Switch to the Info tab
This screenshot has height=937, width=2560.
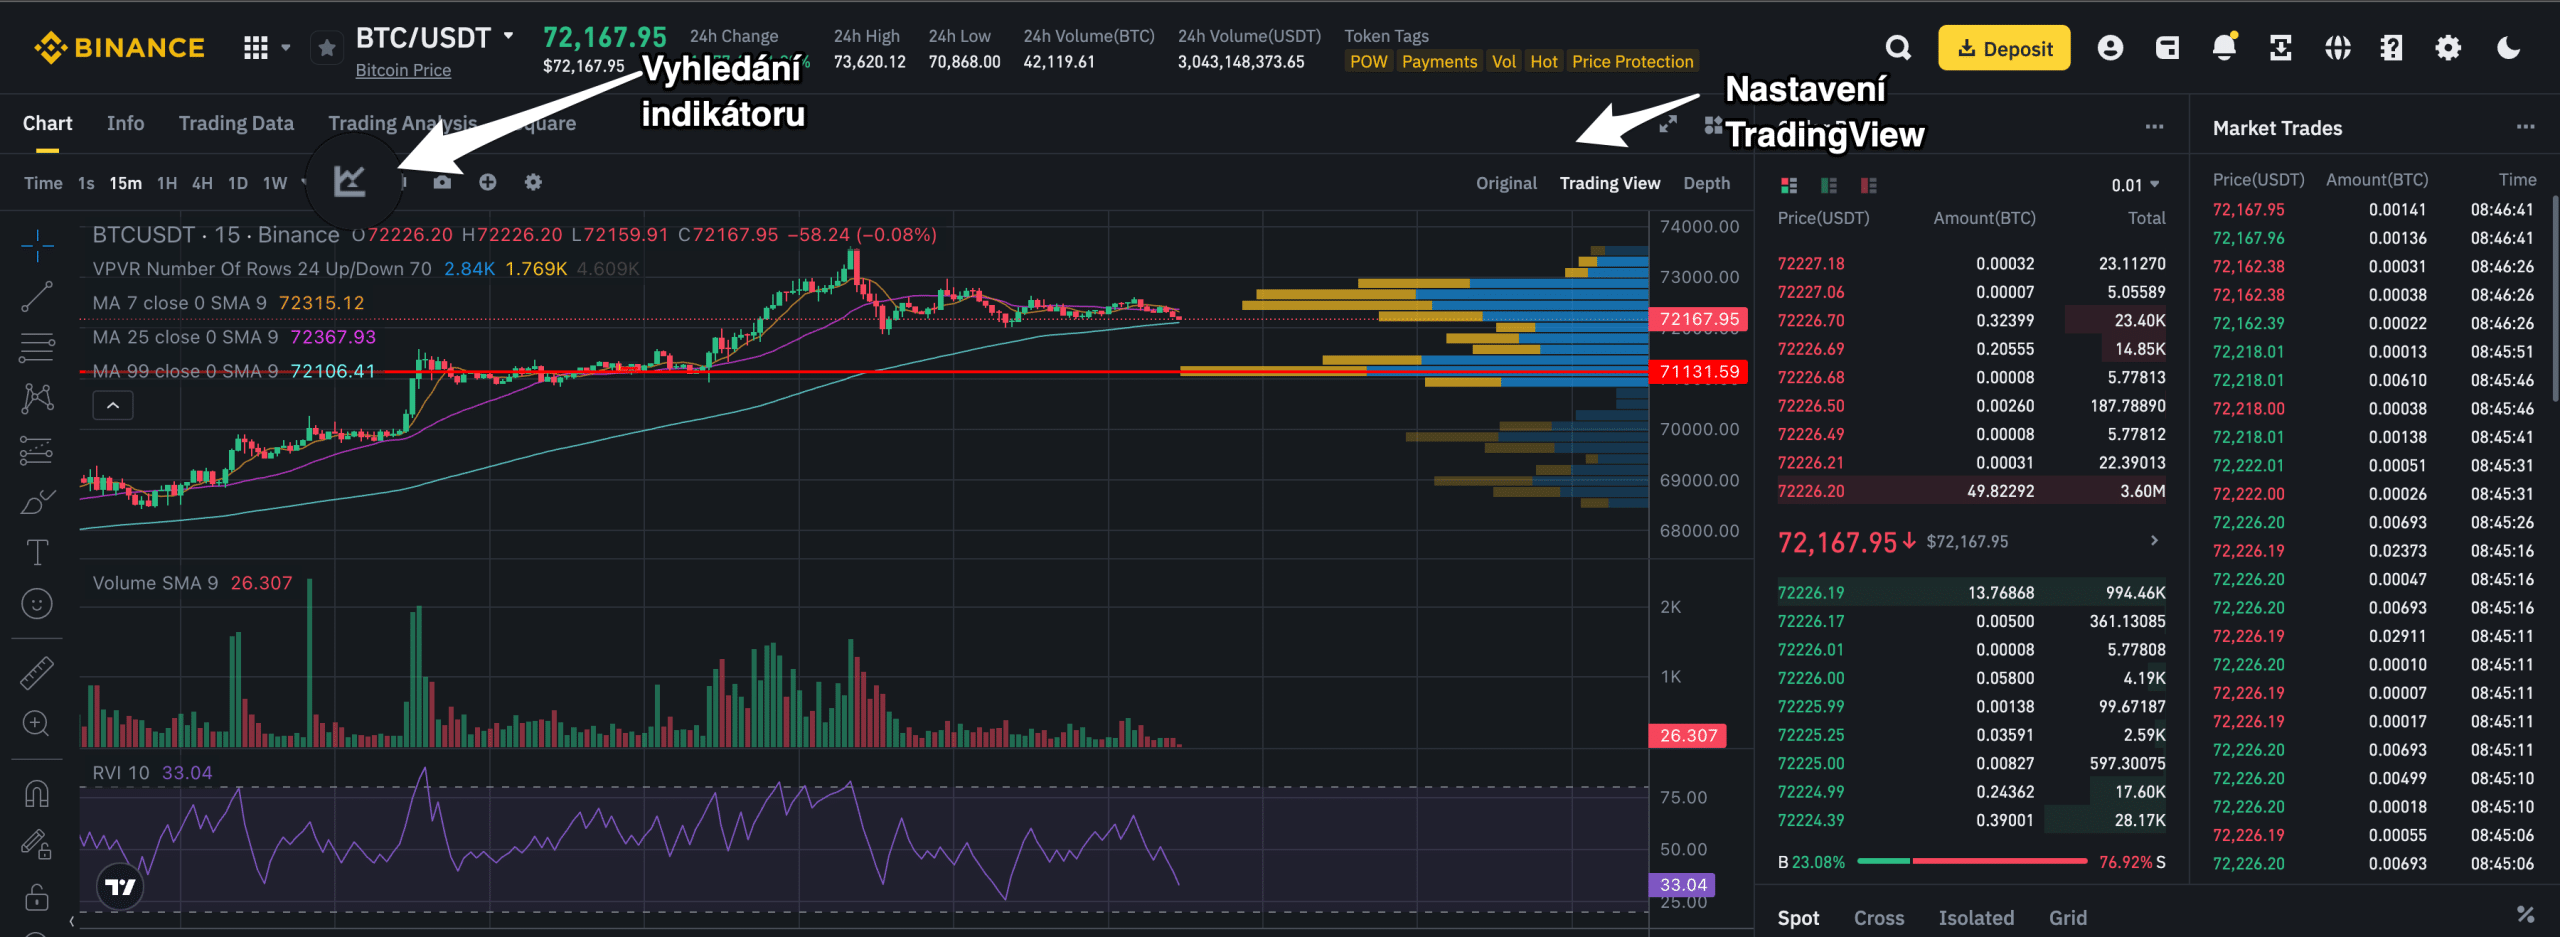[x=126, y=123]
